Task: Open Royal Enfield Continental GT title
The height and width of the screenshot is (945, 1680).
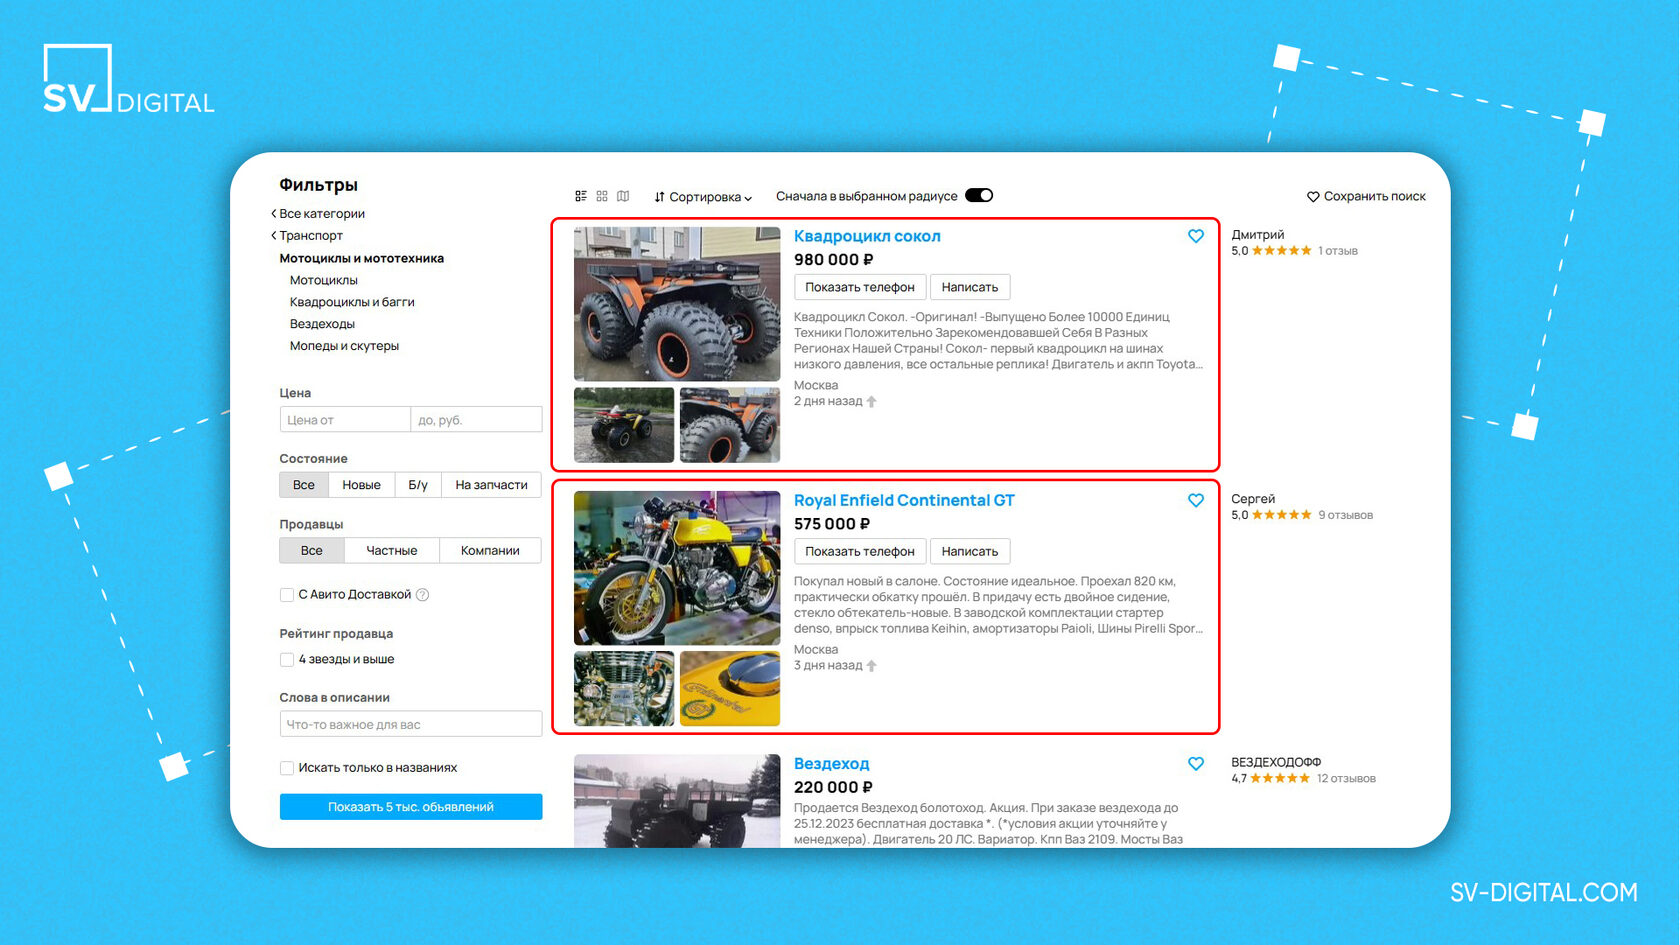Action: point(904,500)
